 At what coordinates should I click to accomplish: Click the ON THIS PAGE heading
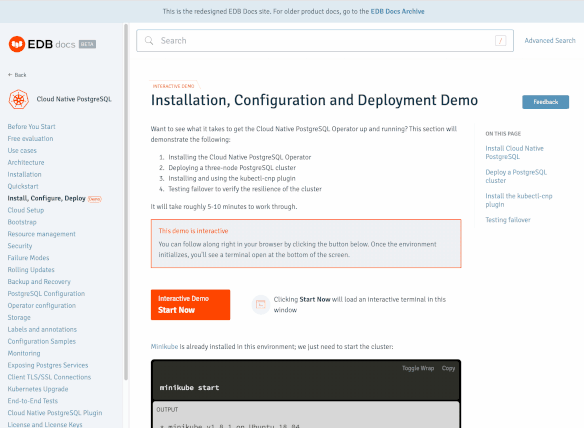pos(503,134)
